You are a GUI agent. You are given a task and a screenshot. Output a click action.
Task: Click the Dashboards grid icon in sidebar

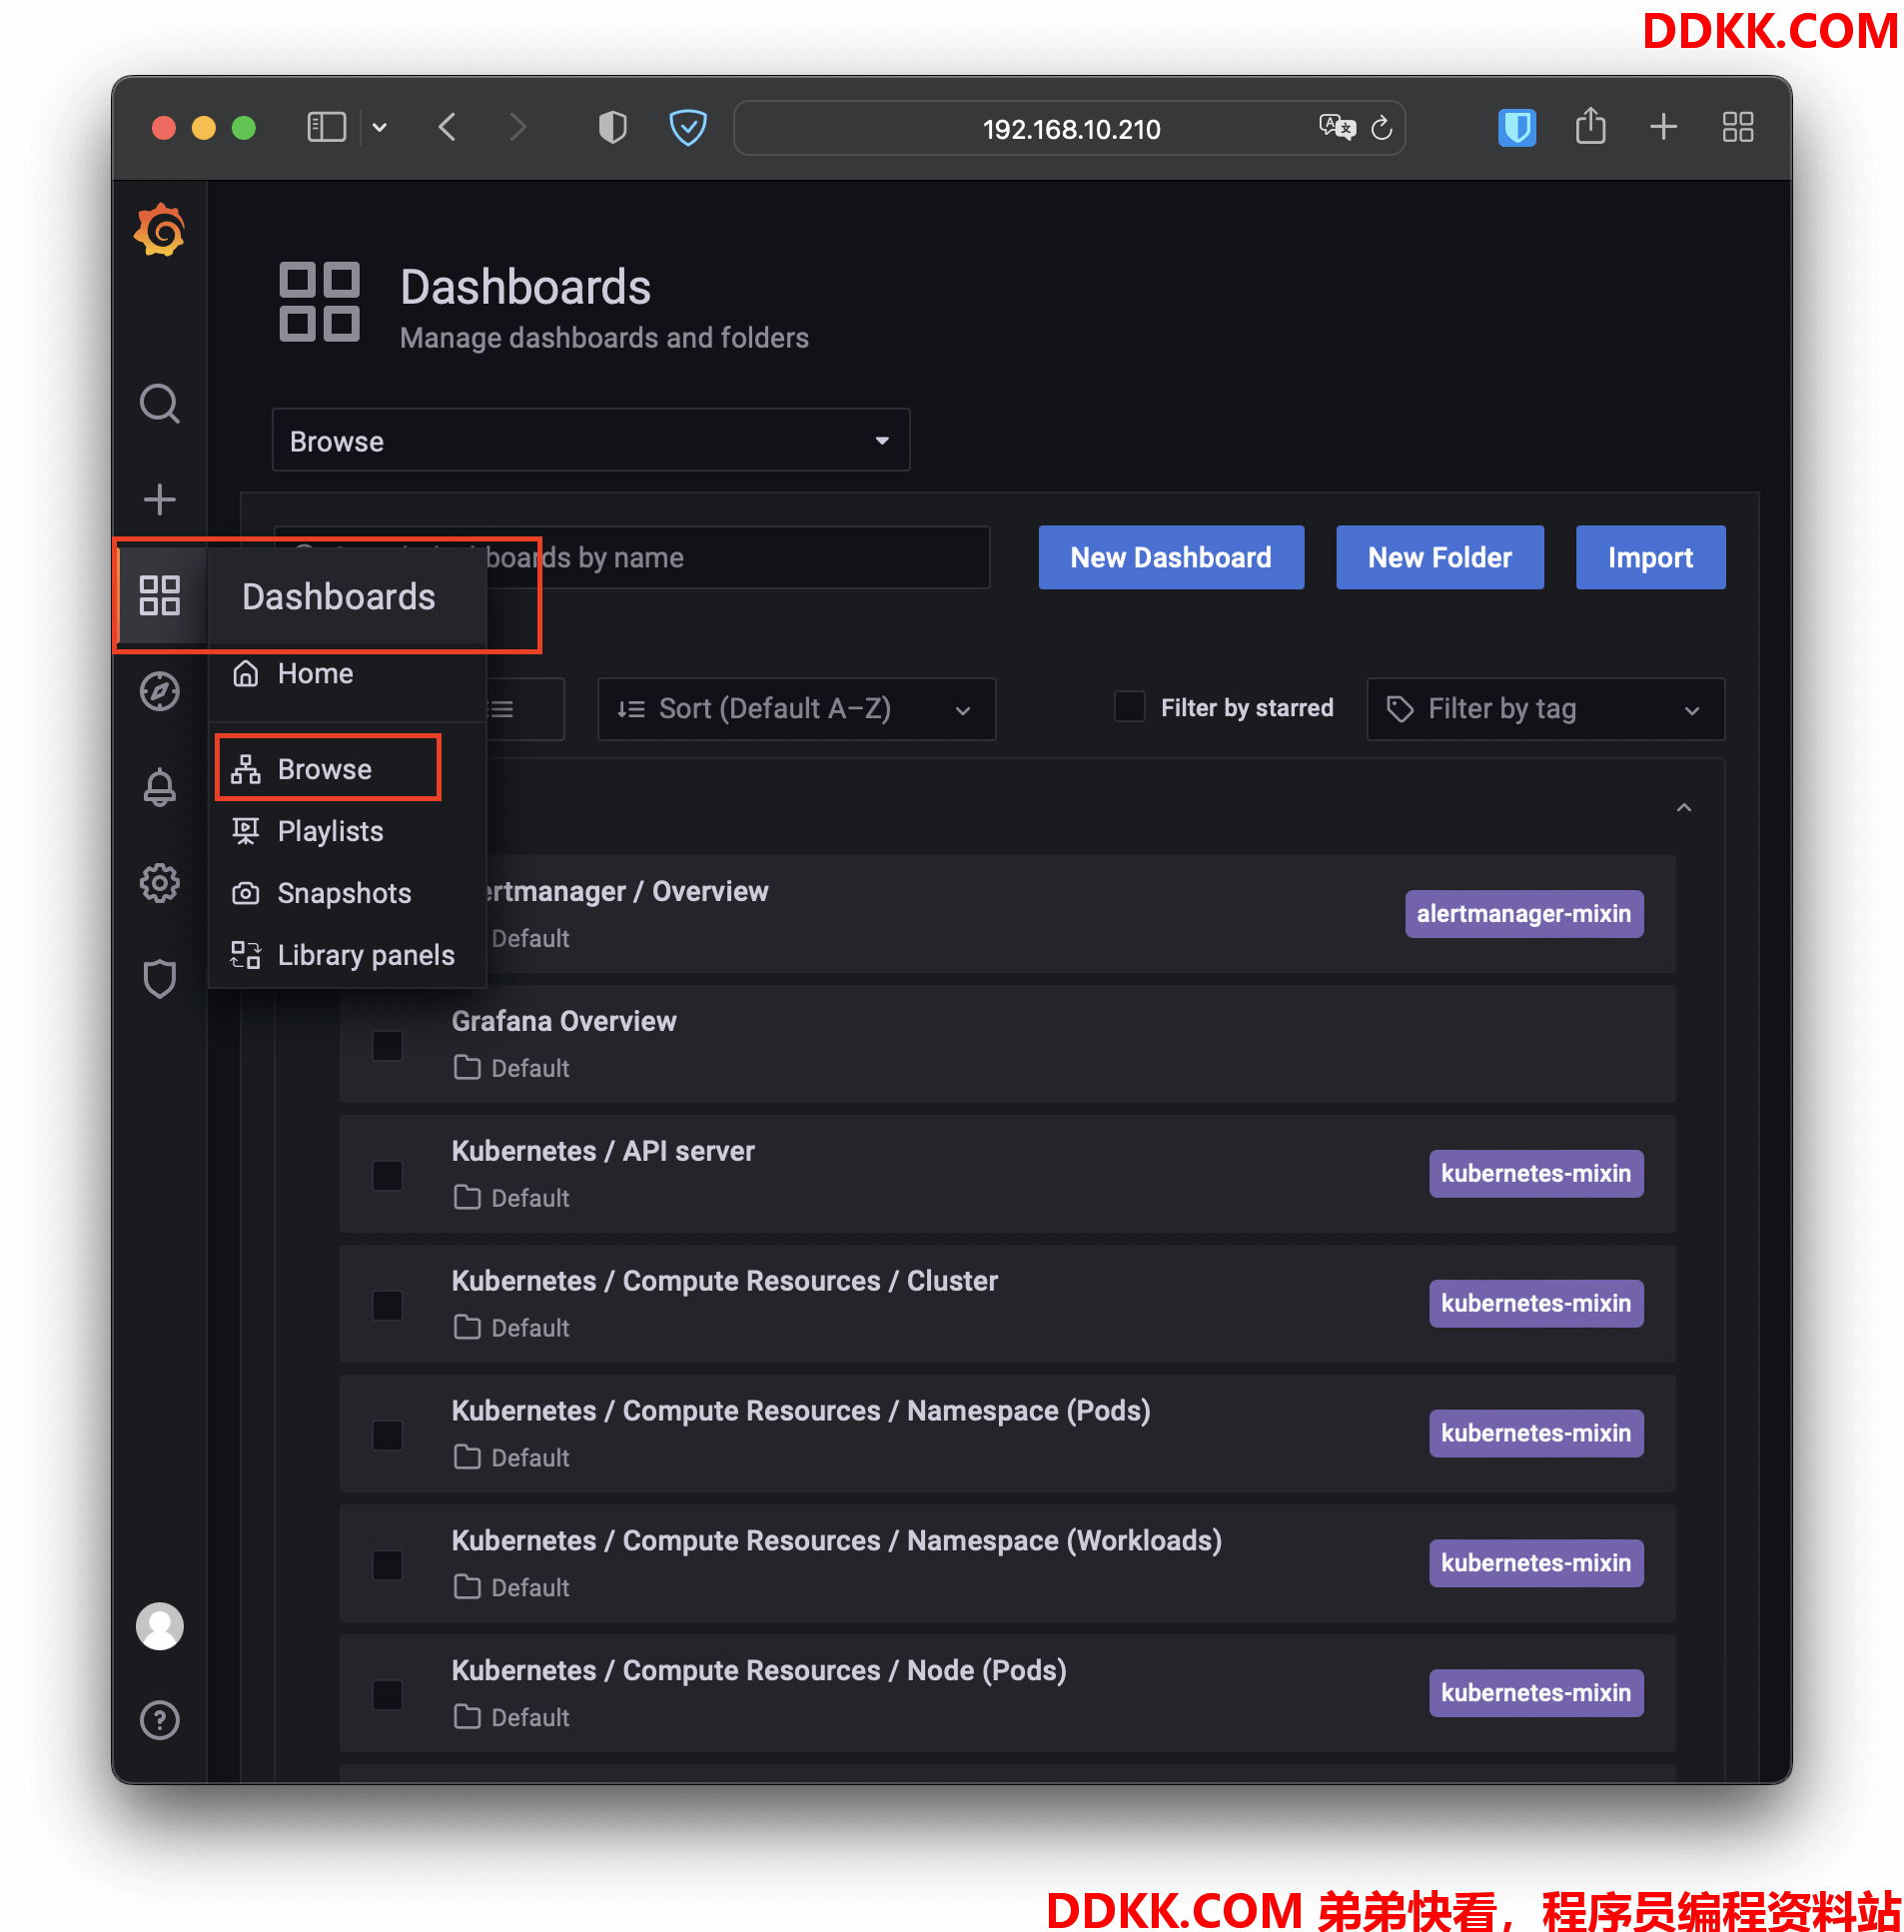(x=160, y=595)
